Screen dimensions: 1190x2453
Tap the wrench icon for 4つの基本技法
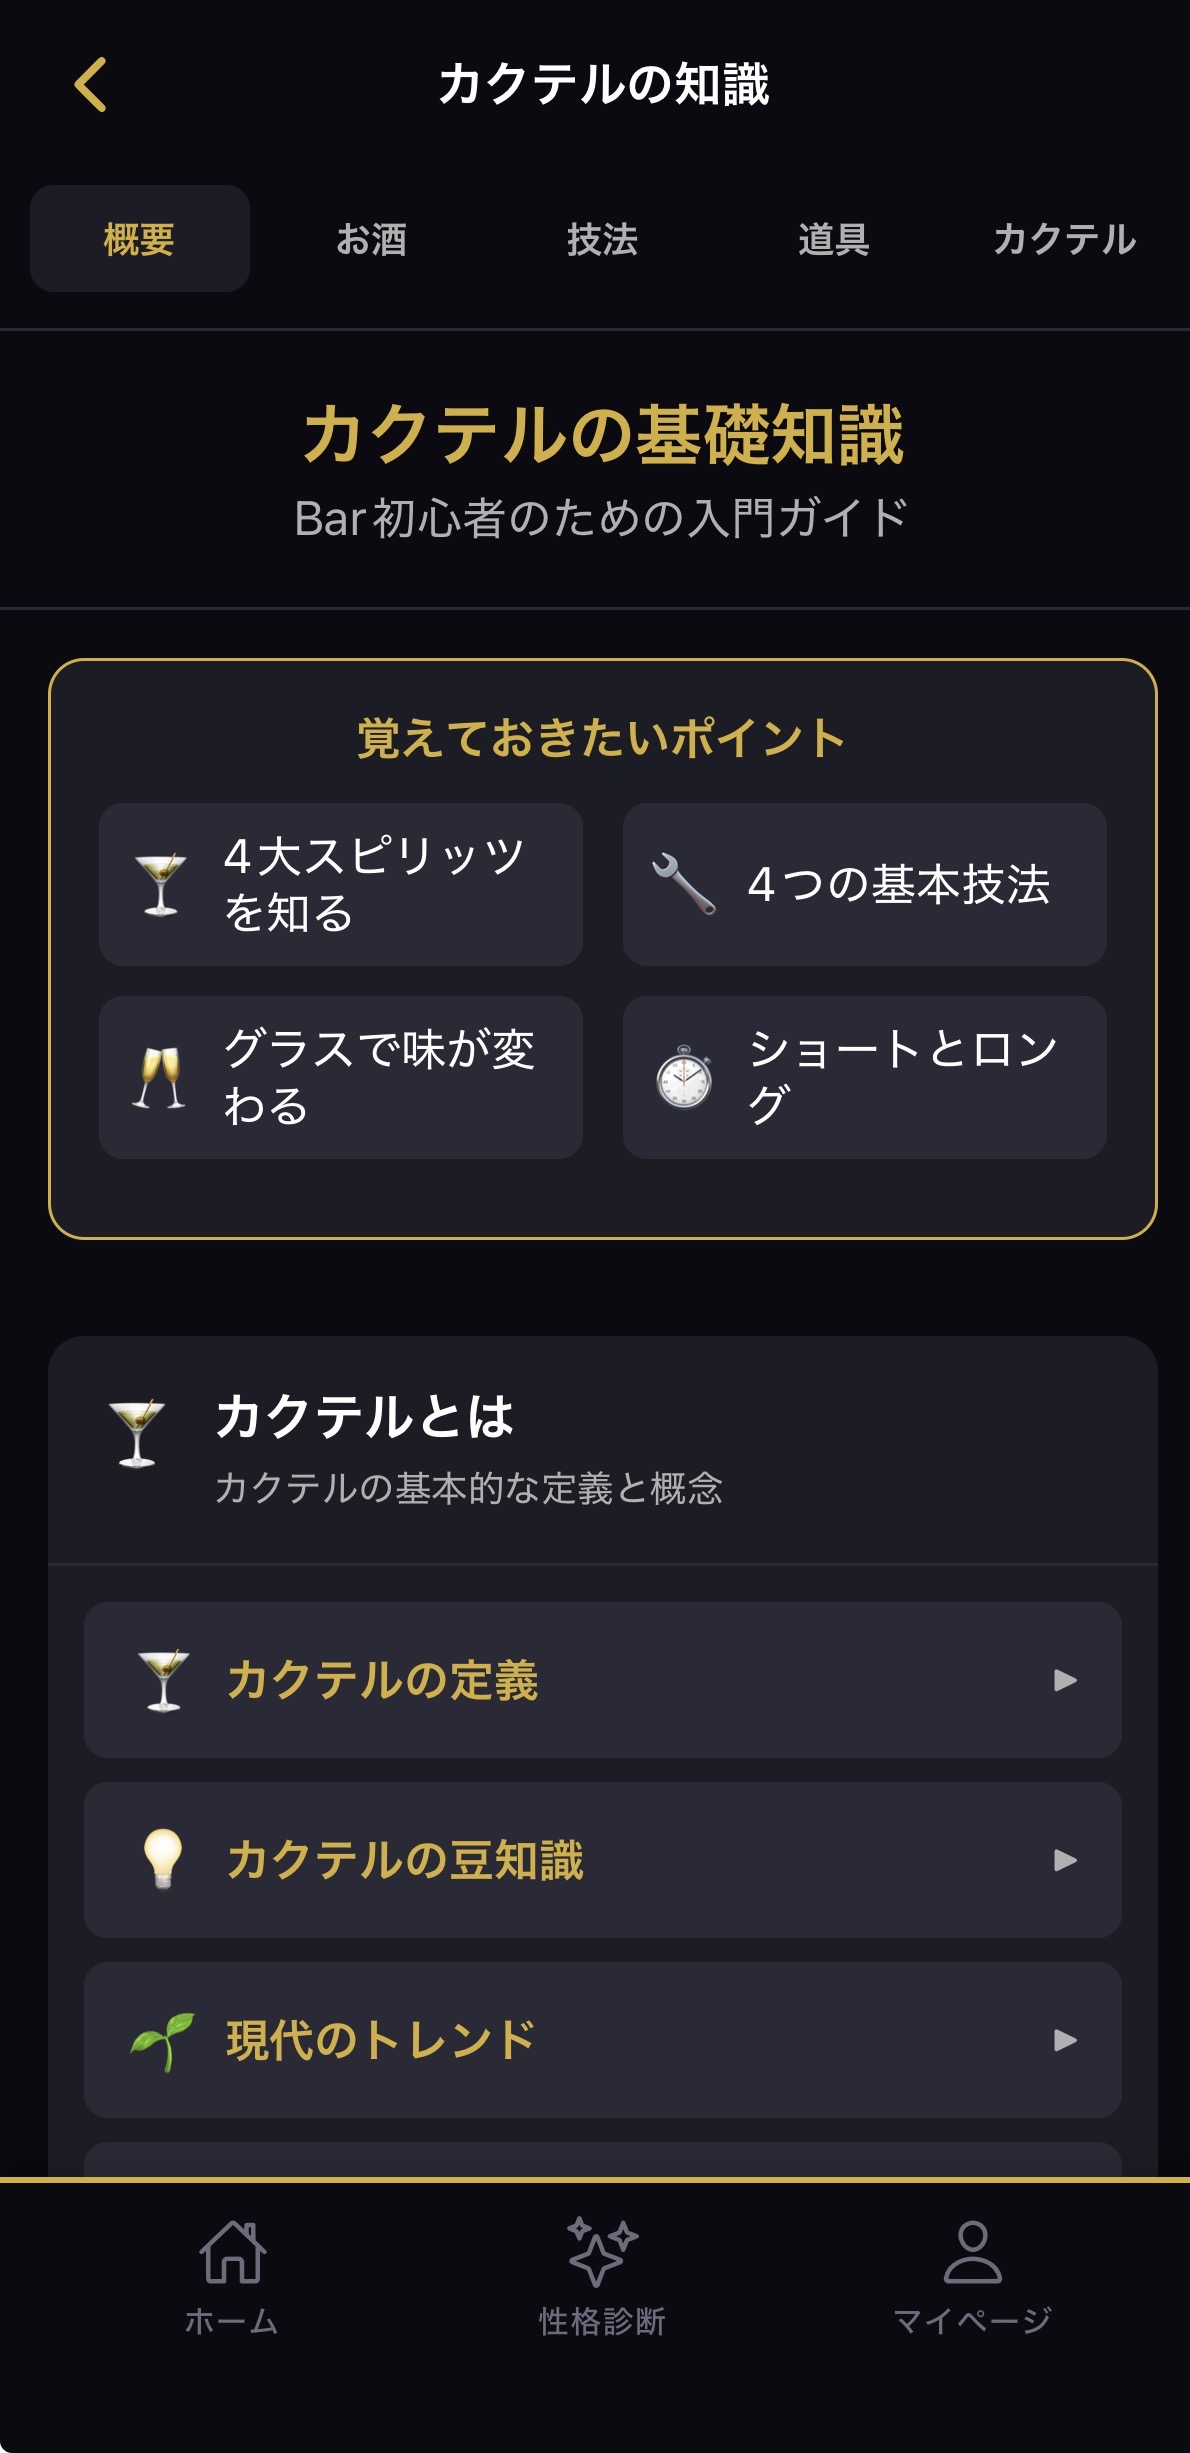(x=684, y=884)
